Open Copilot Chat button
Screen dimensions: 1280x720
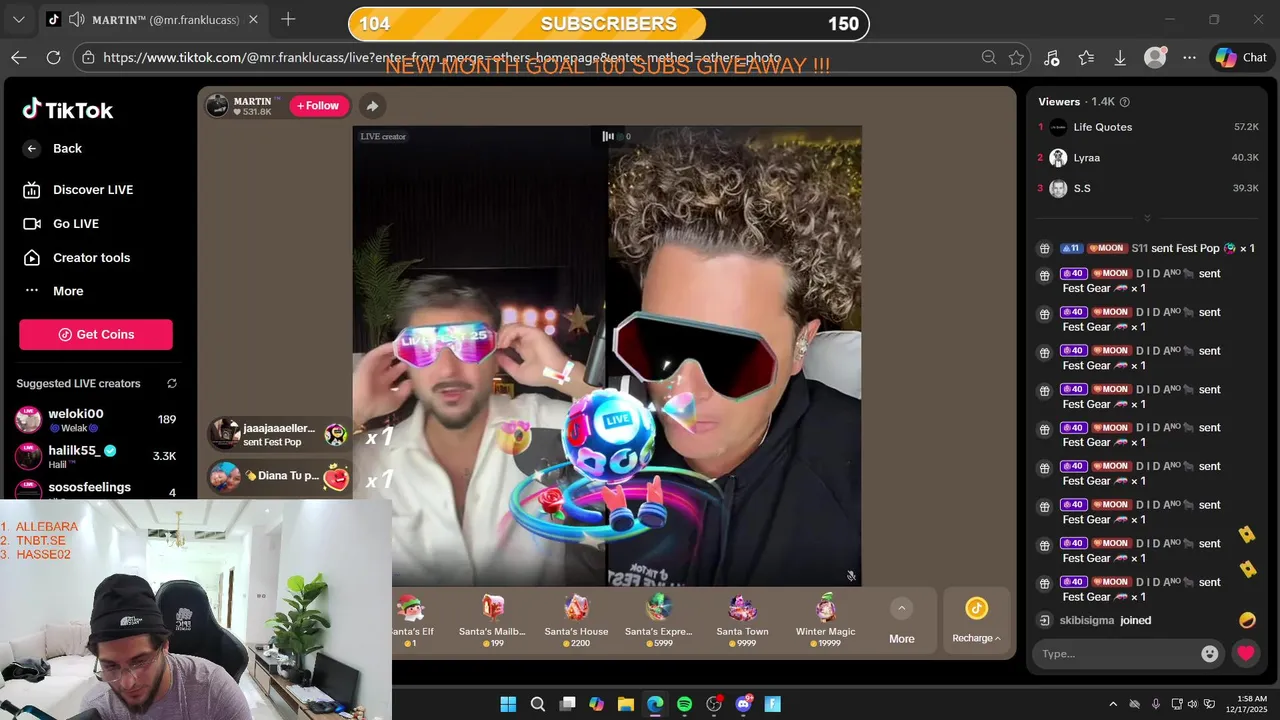coord(1241,58)
